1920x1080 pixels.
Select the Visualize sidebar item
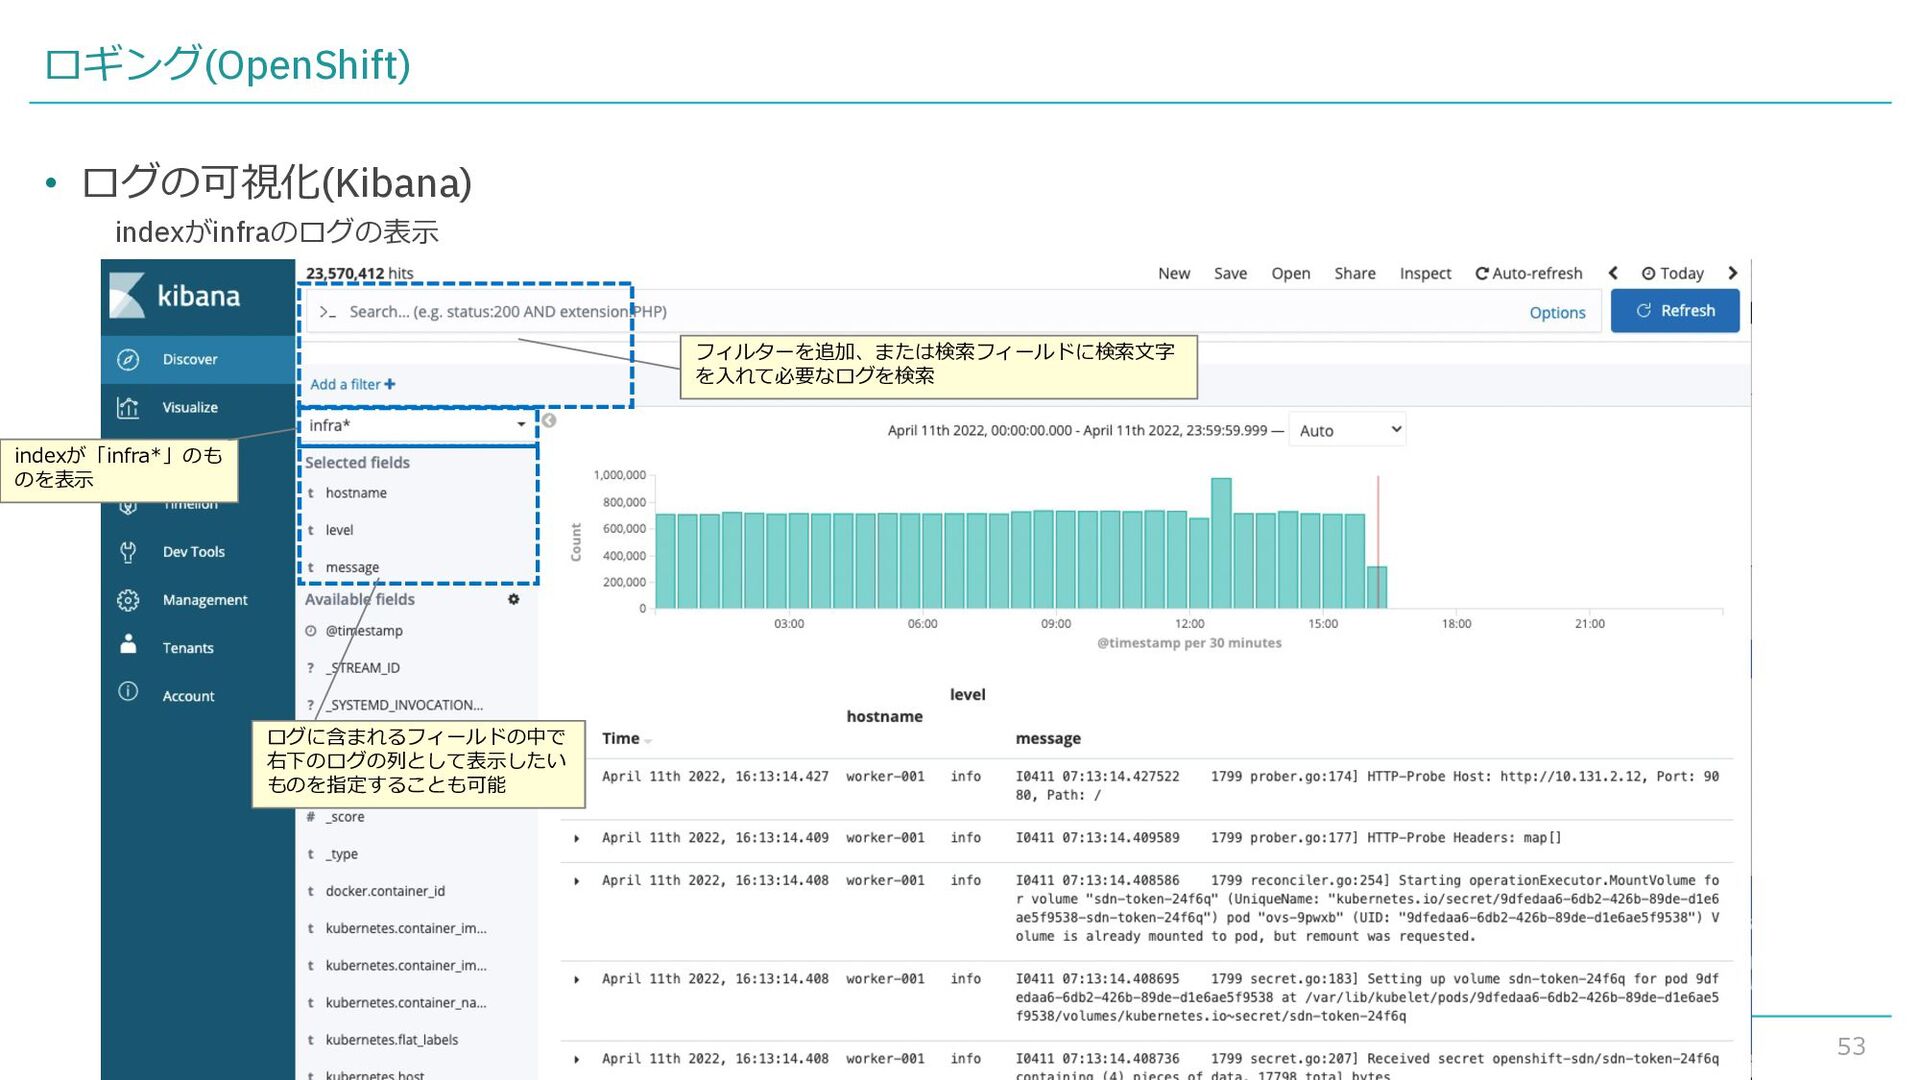[198, 408]
